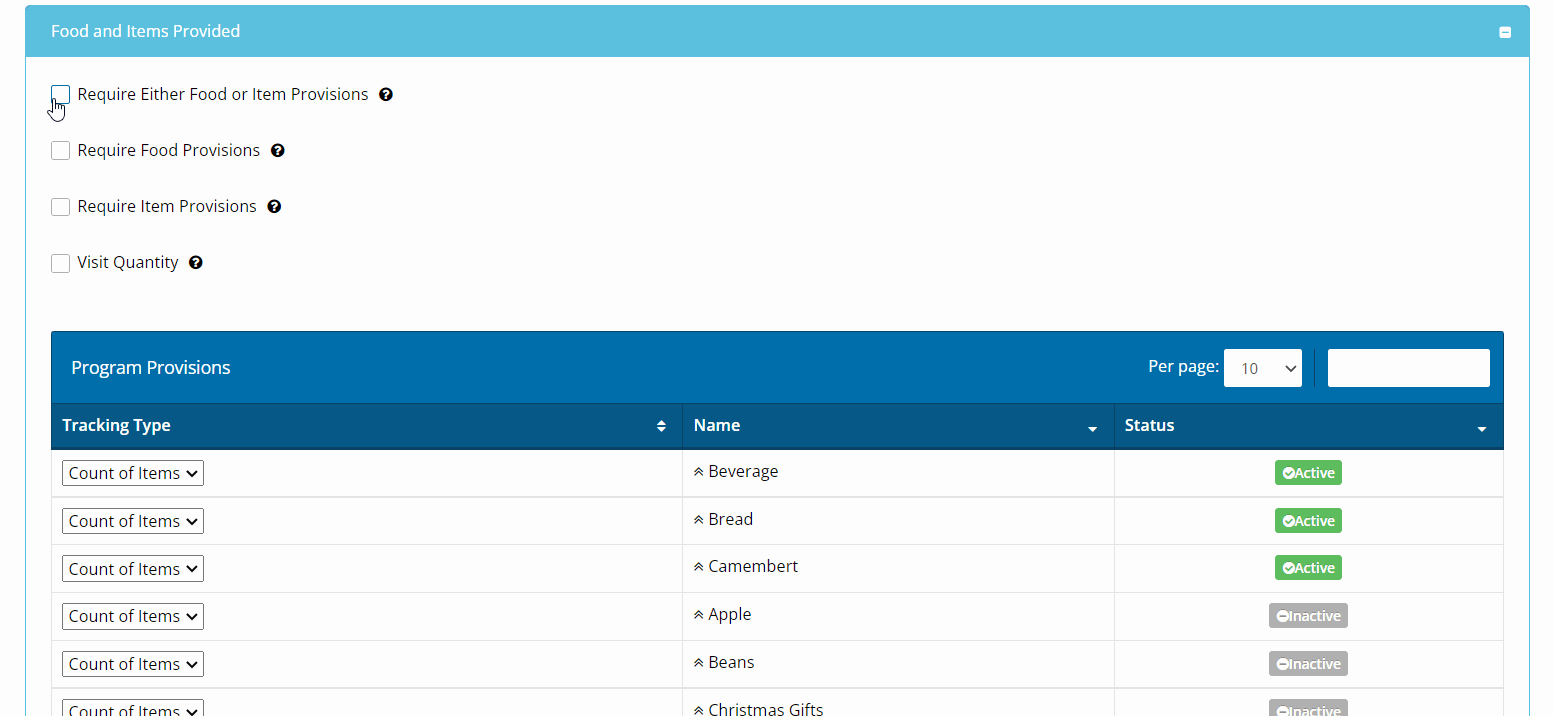This screenshot has width=1553, height=716.
Task: Open help icon for Require Food Provisions
Action: (x=278, y=151)
